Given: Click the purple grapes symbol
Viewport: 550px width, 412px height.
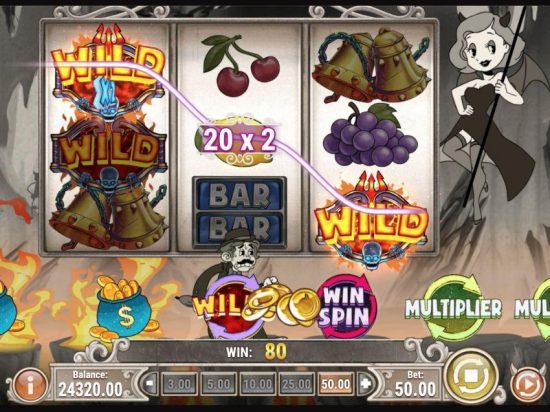Looking at the screenshot, I should (370, 135).
